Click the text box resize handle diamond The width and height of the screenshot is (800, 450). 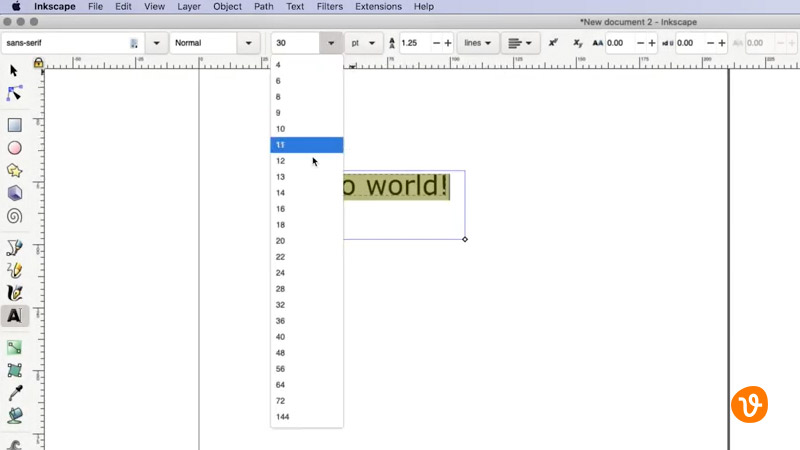(465, 239)
